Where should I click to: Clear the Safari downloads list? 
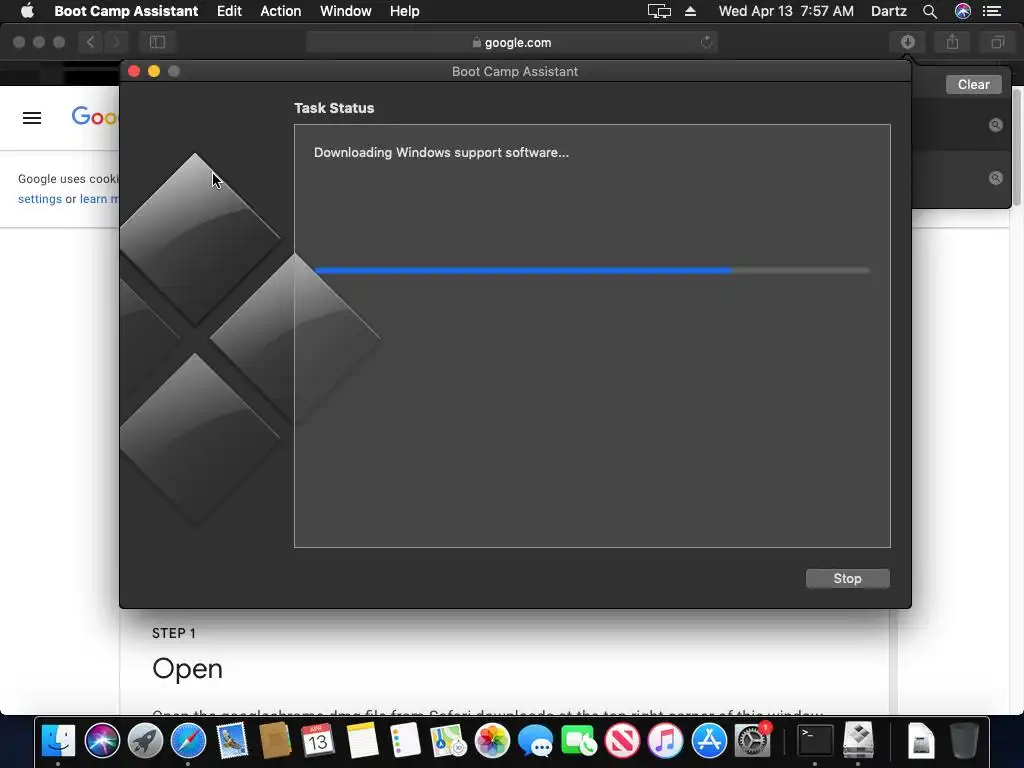pos(973,84)
